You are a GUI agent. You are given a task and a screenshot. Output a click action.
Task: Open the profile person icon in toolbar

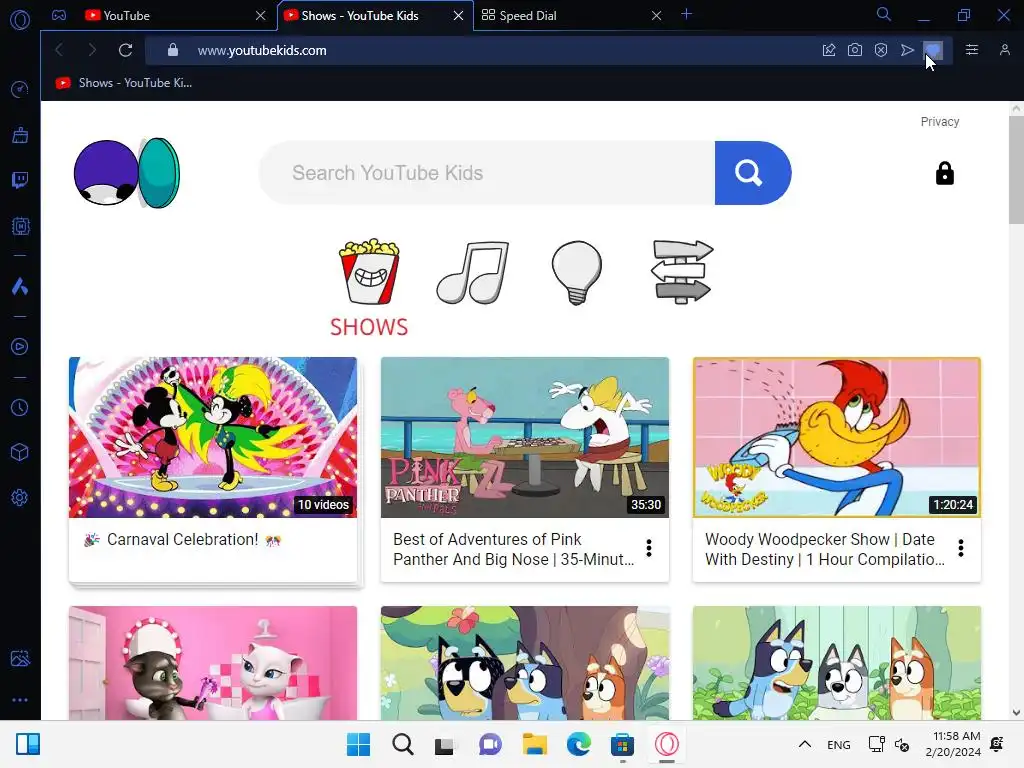click(x=1004, y=50)
